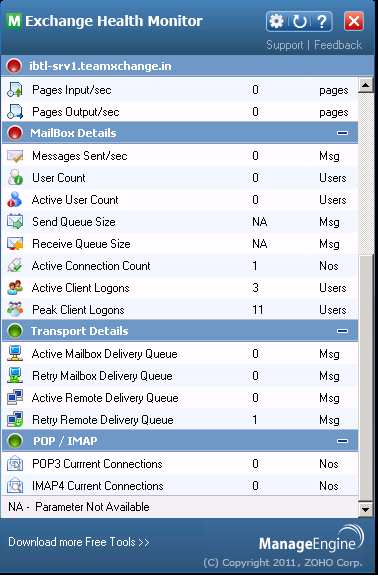Image resolution: width=378 pixels, height=576 pixels.
Task: Click the vertical scrollbar thumb
Action: (366, 378)
